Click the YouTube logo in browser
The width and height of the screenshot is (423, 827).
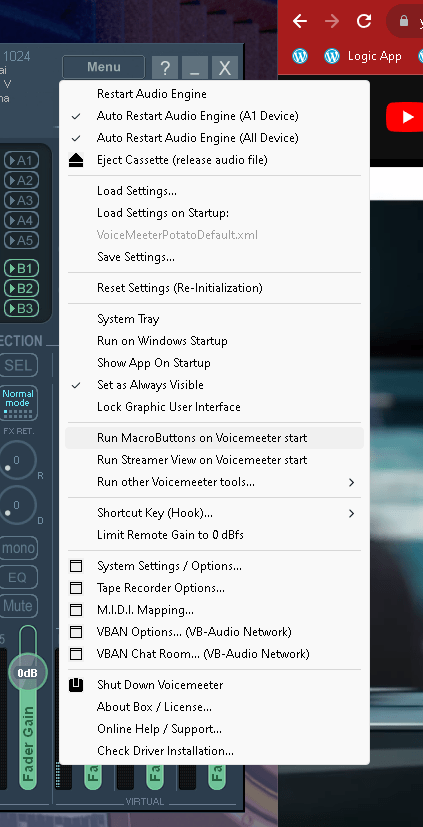405,117
